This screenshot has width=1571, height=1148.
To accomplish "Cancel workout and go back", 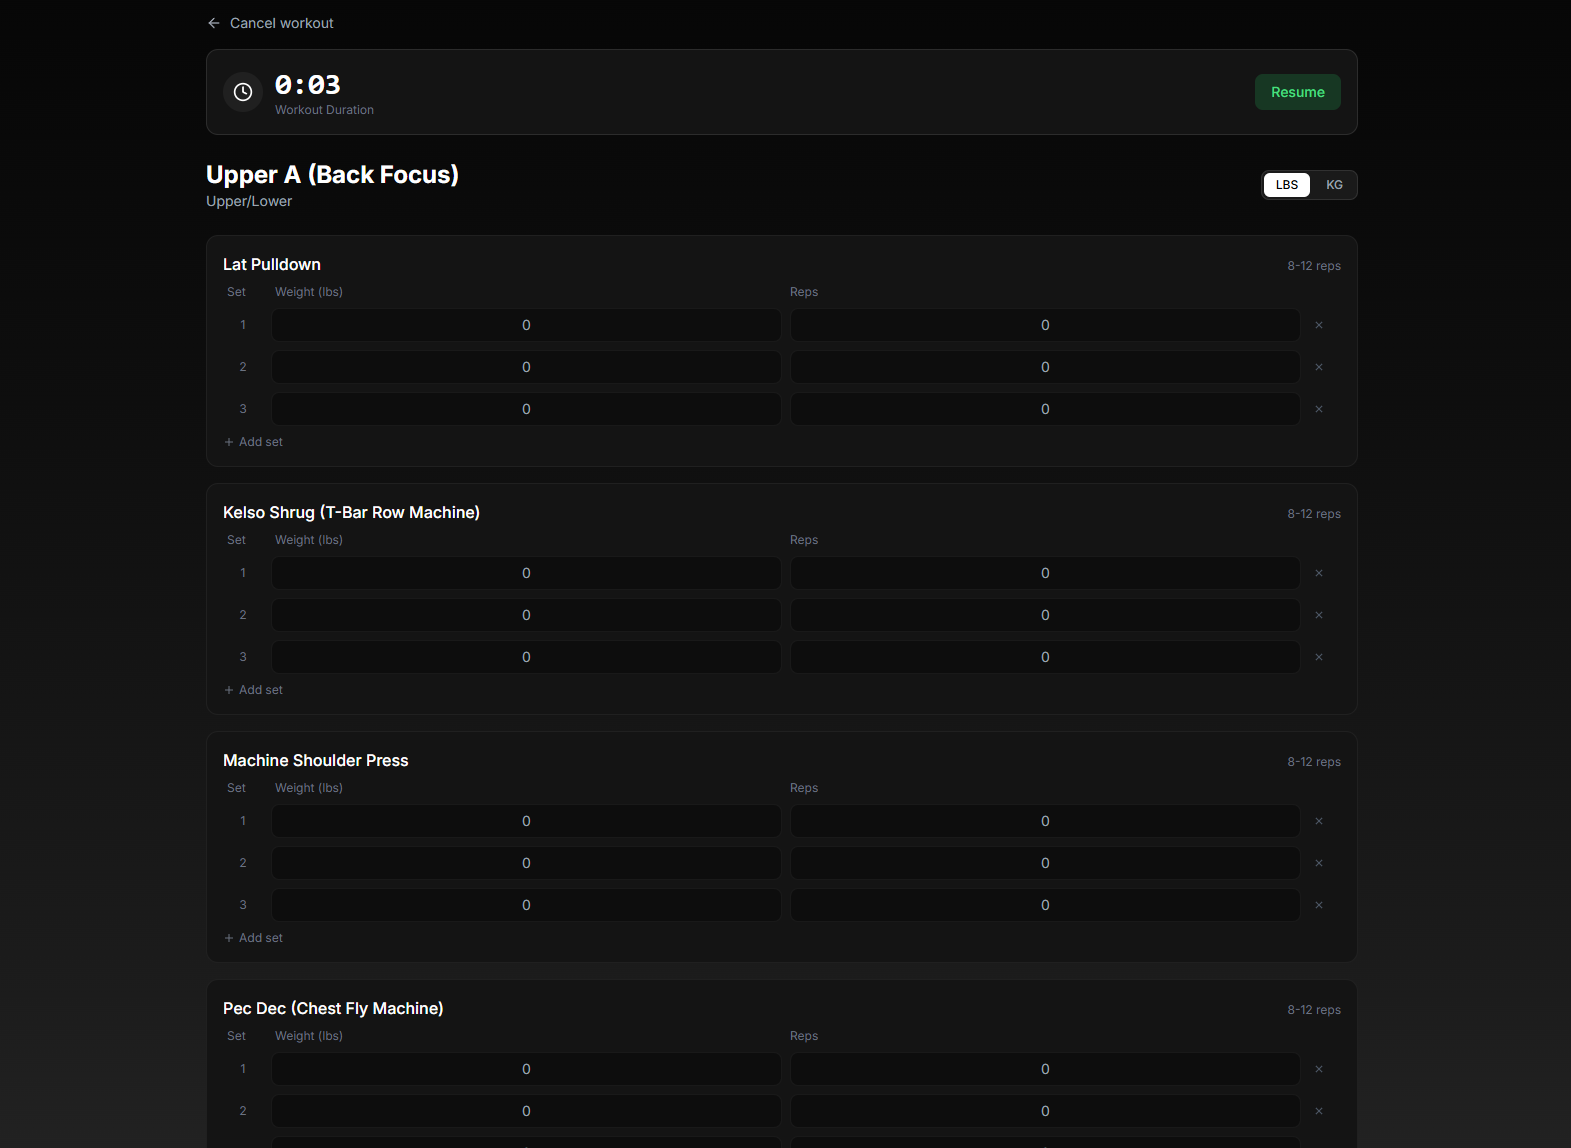I will pos(270,23).
